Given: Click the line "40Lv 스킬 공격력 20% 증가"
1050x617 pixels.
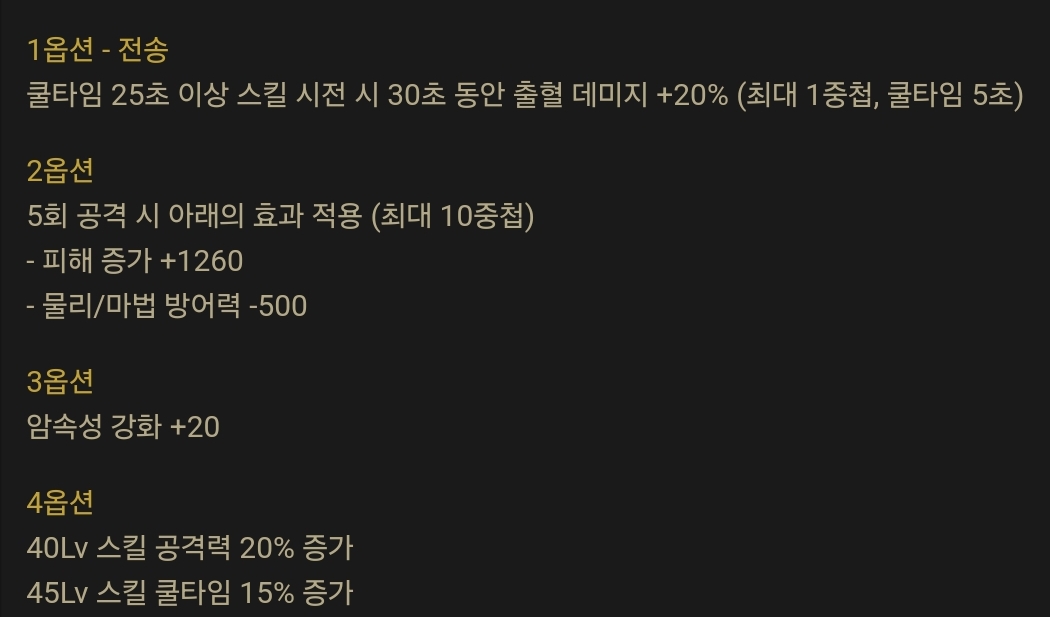Looking at the screenshot, I should click(x=191, y=548).
